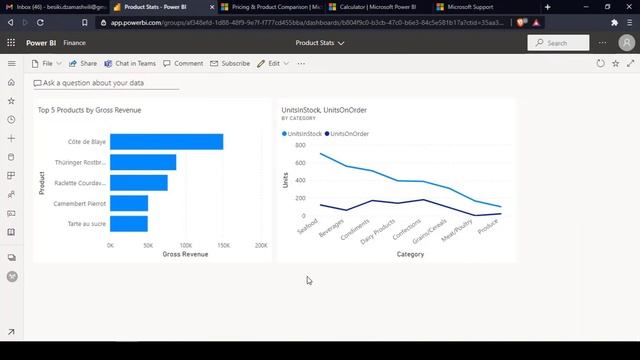Open Recent clock icon in sidebar
The width and height of the screenshot is (640, 360).
coord(11,120)
